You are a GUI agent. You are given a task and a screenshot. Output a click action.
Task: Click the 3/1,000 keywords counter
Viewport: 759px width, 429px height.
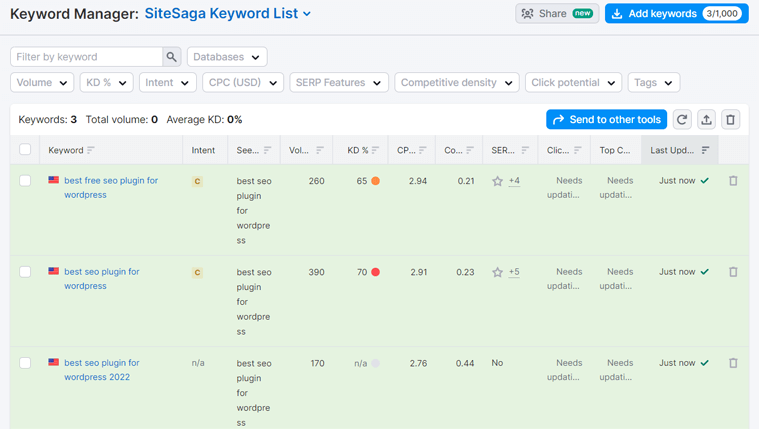(722, 14)
